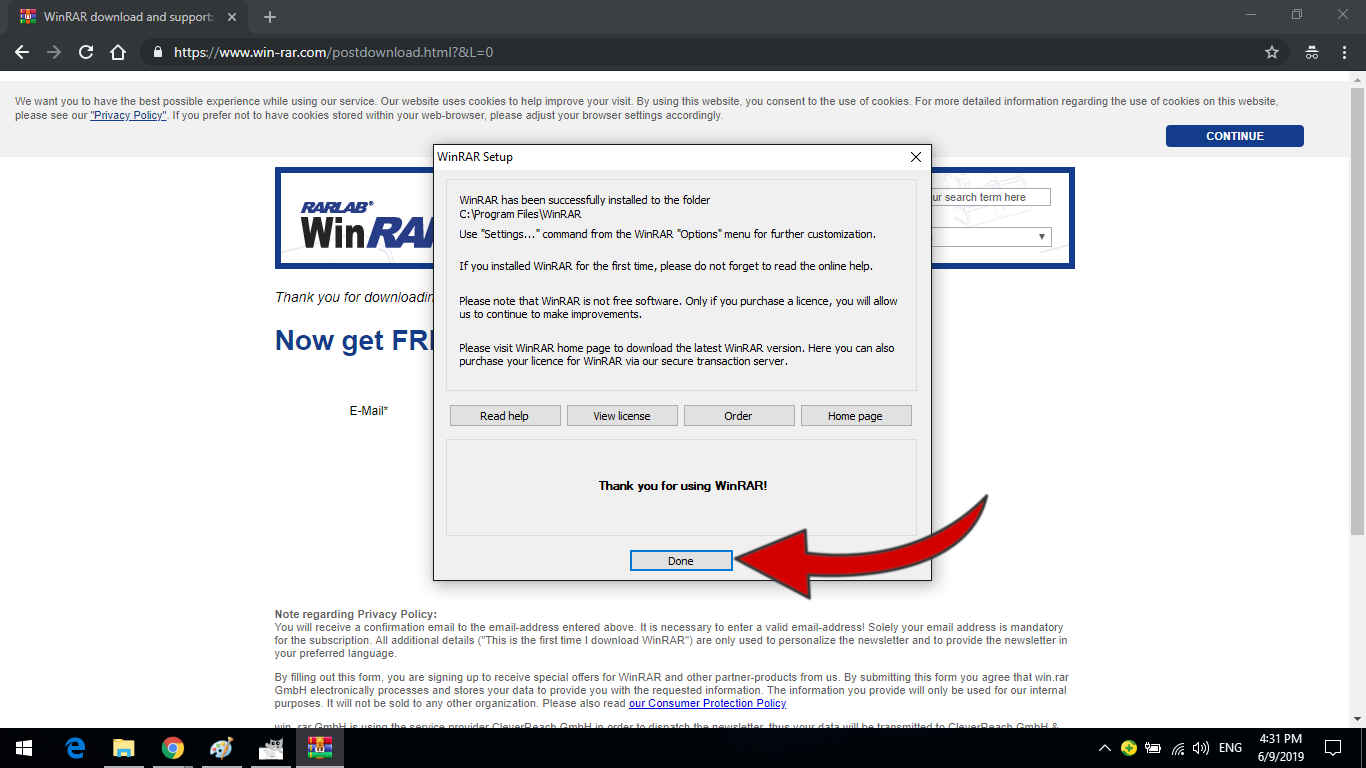Restore down the Chrome window
The image size is (1366, 768).
click(x=1297, y=15)
